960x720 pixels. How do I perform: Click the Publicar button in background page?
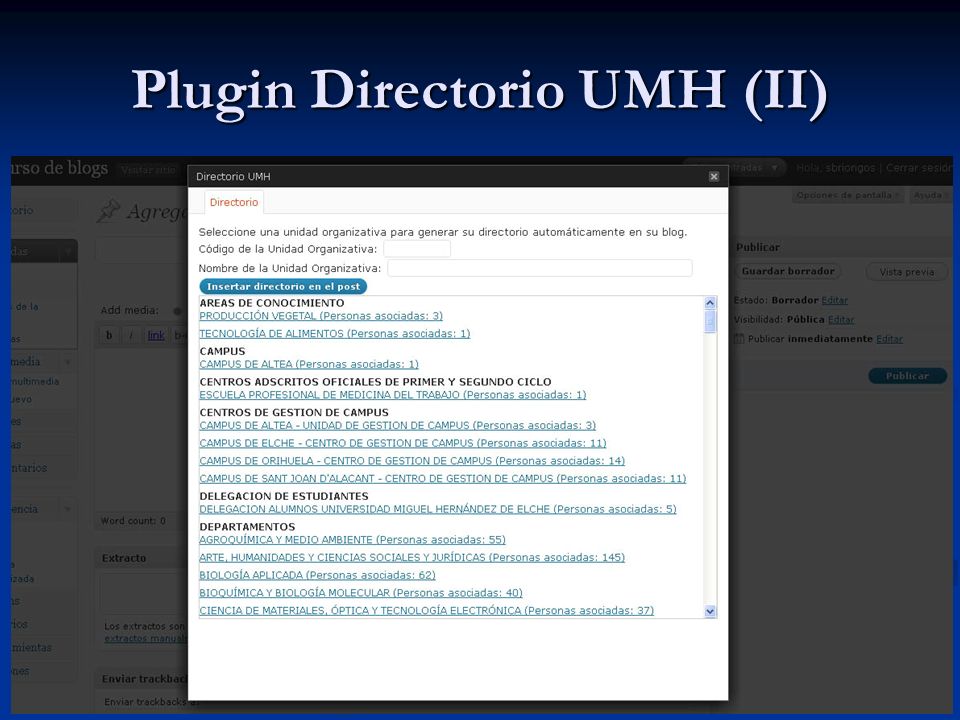pyautogui.click(x=907, y=376)
